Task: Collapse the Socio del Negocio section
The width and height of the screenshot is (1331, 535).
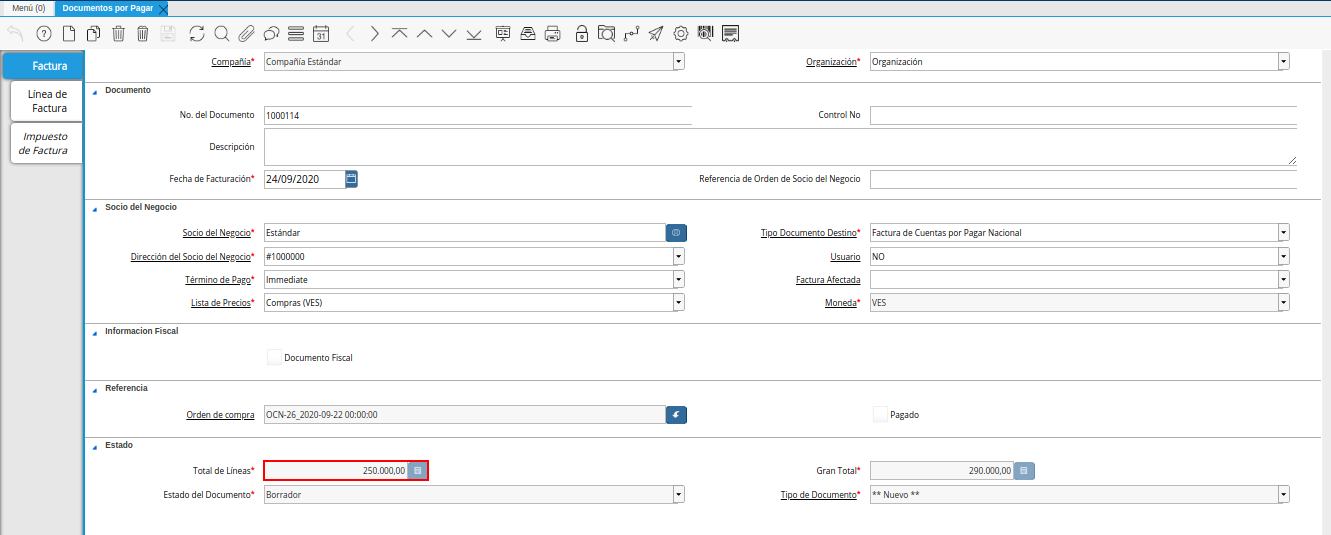Action: pos(96,207)
